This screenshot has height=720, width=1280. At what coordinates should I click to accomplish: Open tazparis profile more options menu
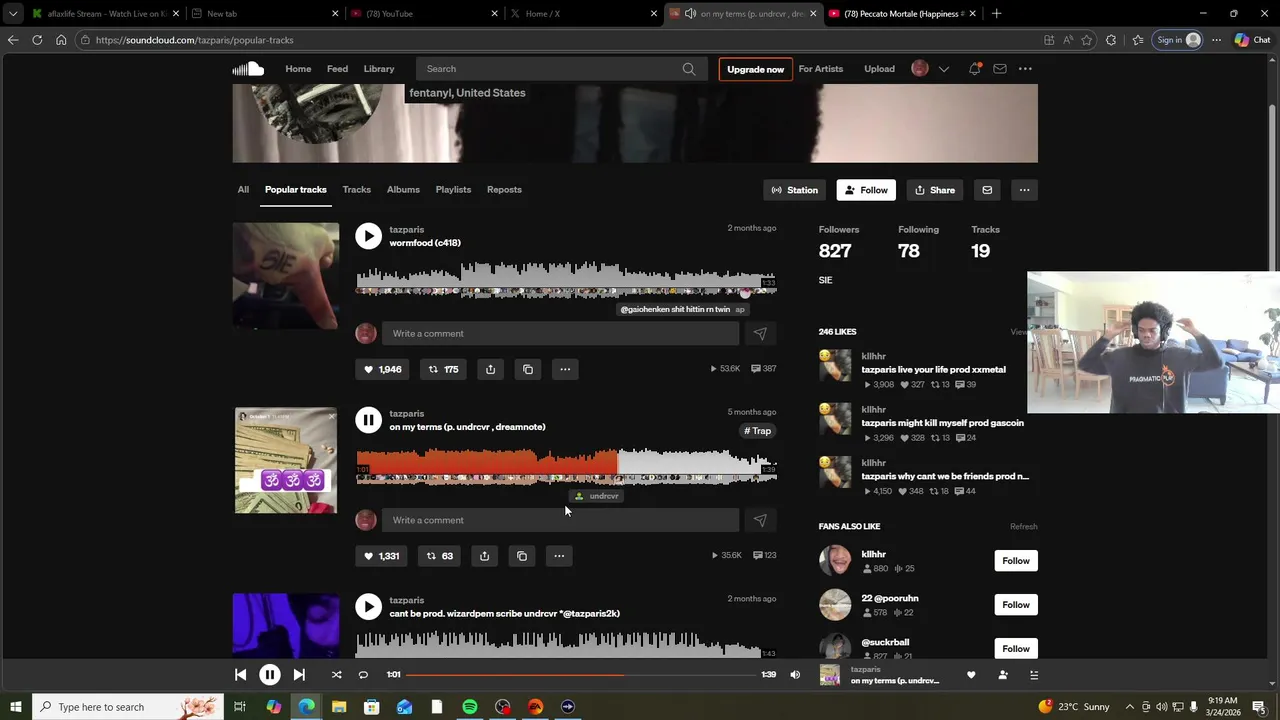click(x=1024, y=190)
